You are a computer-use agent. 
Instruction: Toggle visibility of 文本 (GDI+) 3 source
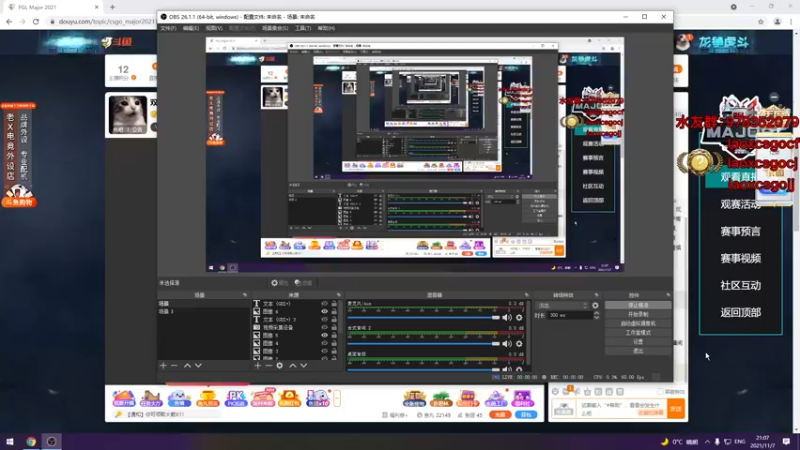tap(324, 319)
